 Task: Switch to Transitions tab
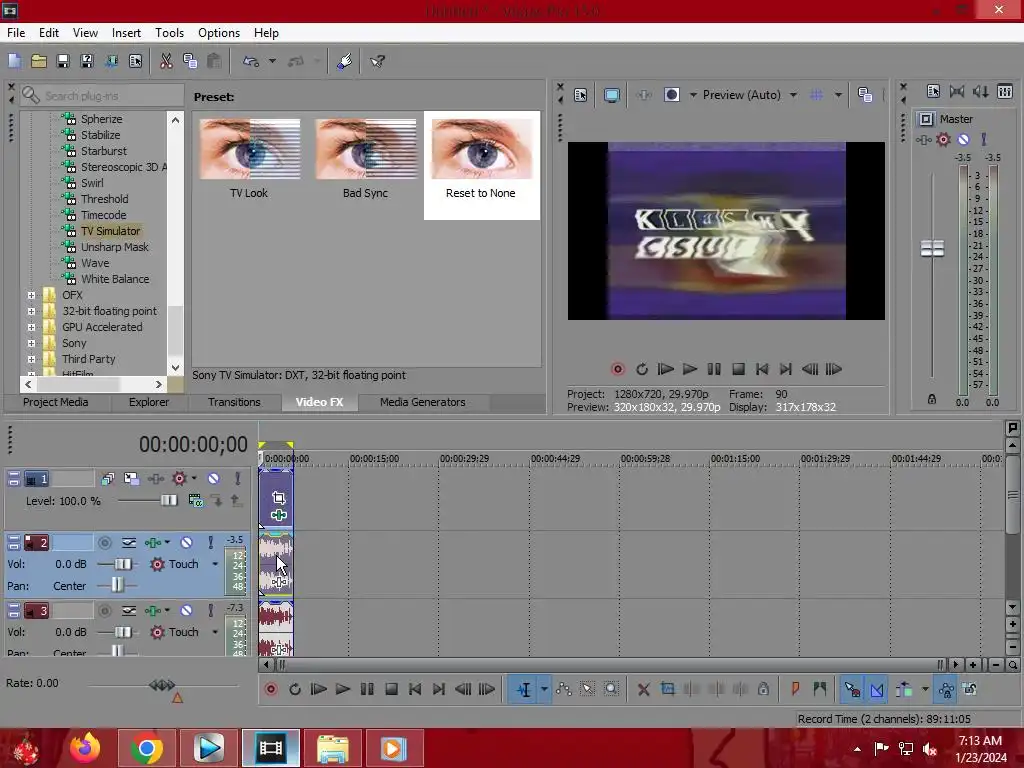234,402
